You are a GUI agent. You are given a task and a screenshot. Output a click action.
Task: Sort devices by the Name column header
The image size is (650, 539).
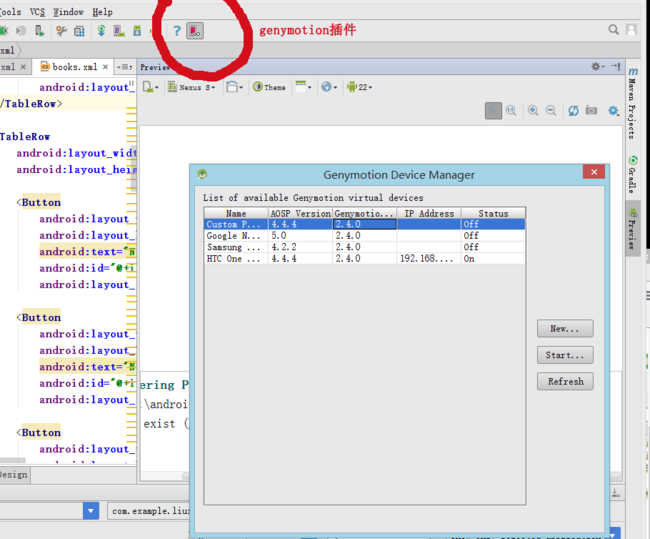point(236,213)
